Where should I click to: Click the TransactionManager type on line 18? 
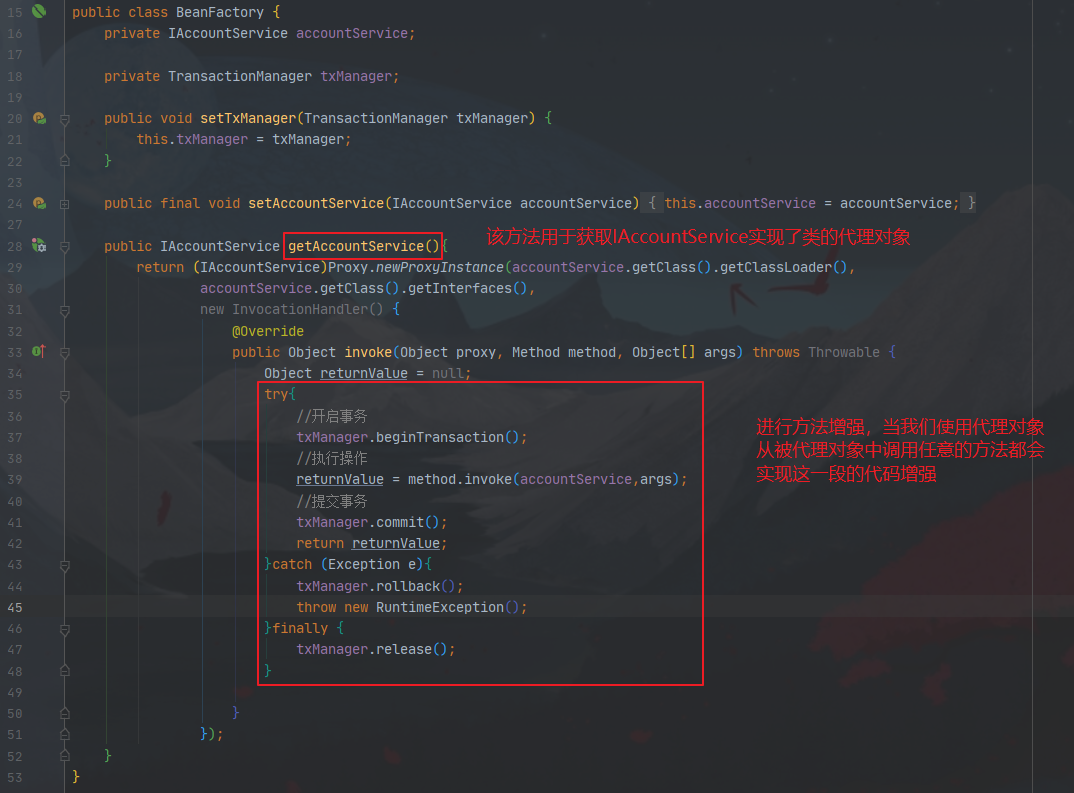pyautogui.click(x=240, y=76)
